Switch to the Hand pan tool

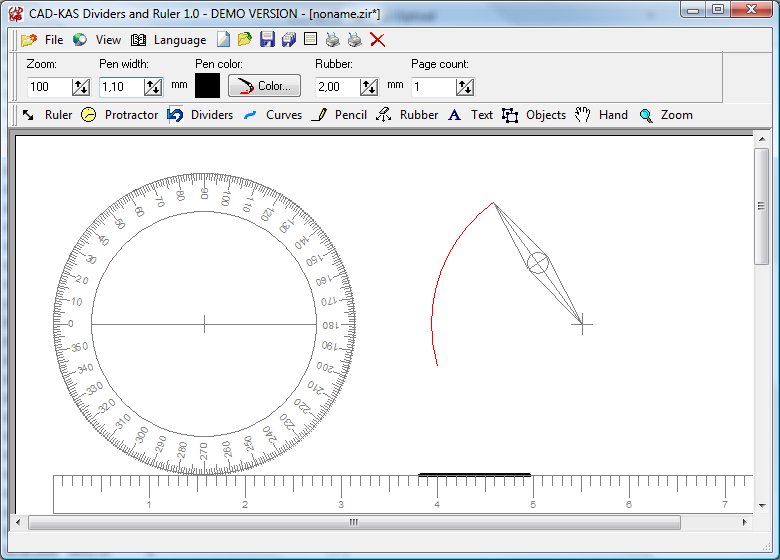(601, 115)
